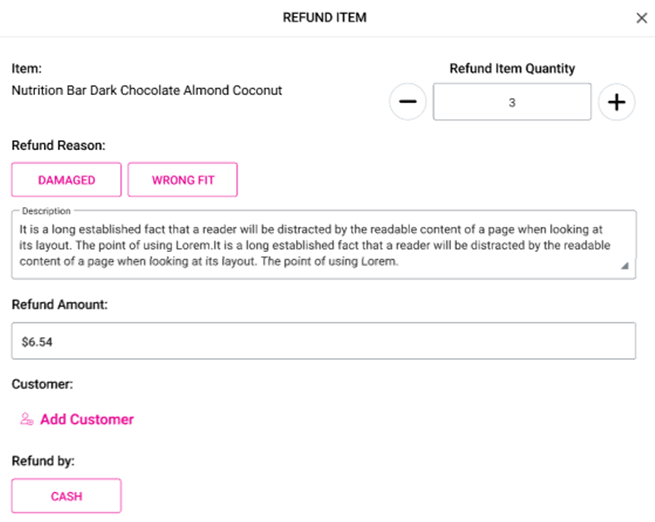This screenshot has width=655, height=522.
Task: Click the Refund Amount label
Action: (59, 304)
